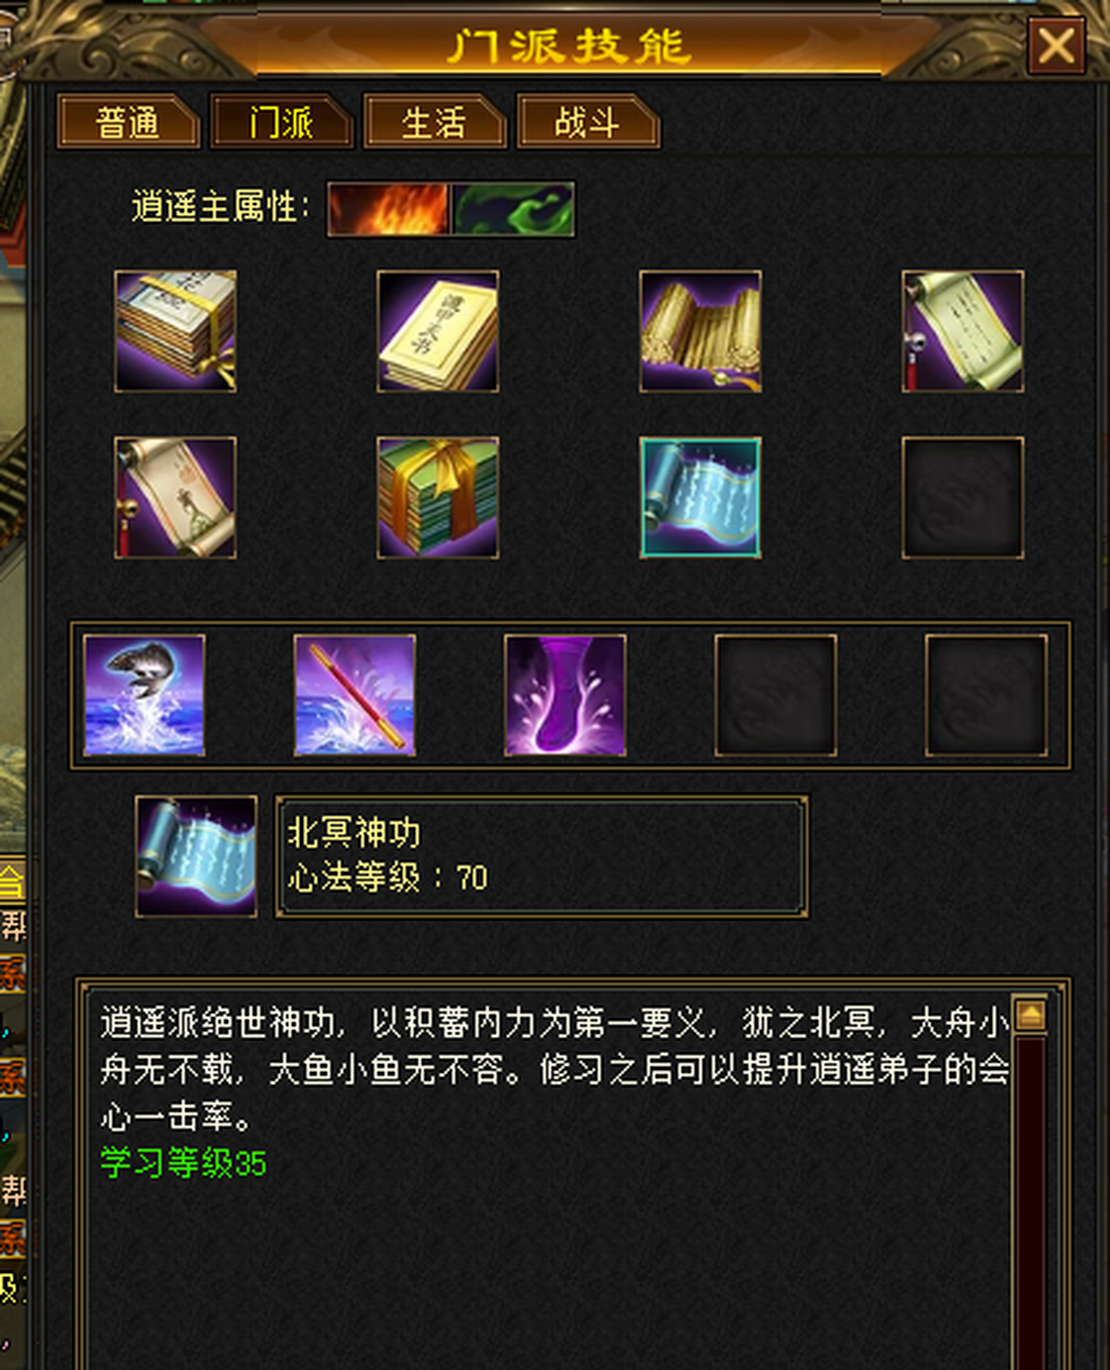Select the bamboo scroll skill icon
Viewport: 1110px width, 1370px height.
(700, 331)
